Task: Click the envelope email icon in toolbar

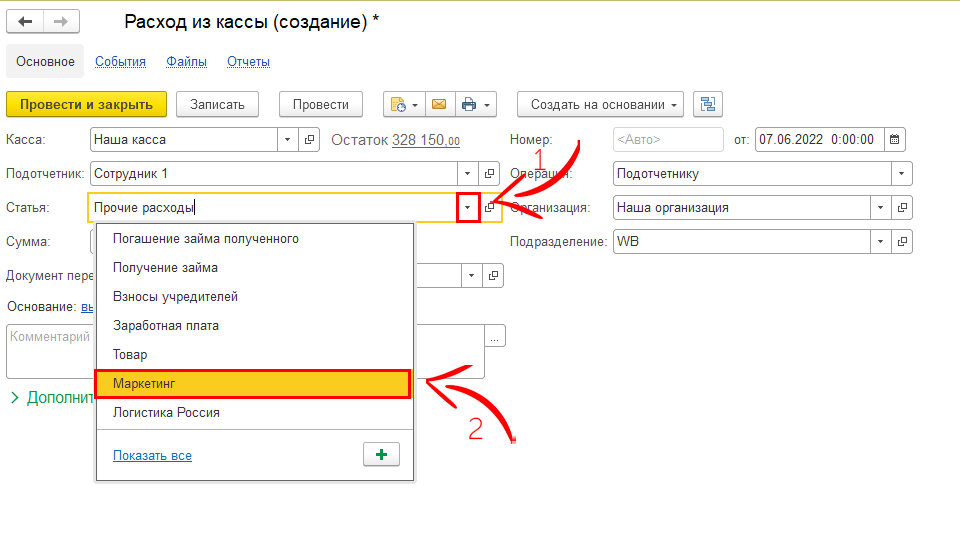Action: [438, 104]
